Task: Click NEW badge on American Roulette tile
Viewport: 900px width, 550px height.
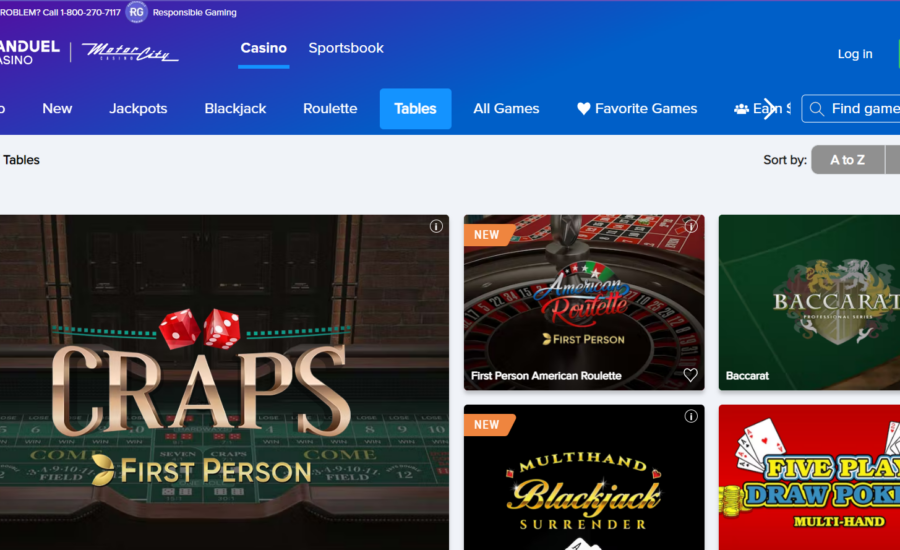Action: coord(488,234)
